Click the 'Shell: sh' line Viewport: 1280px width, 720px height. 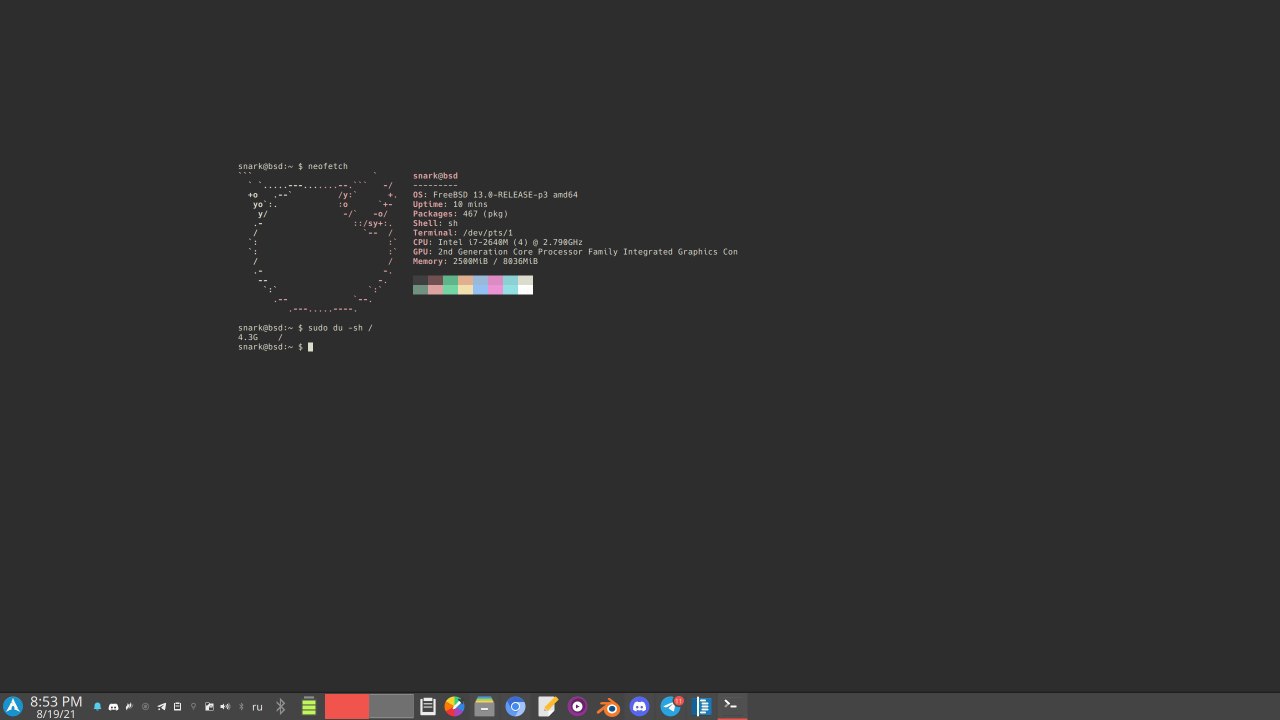(435, 223)
